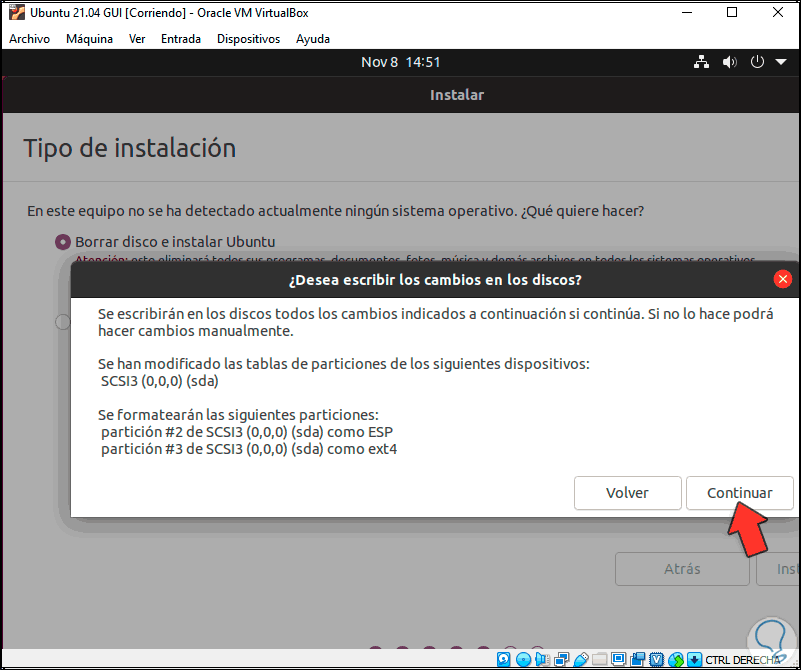The width and height of the screenshot is (802, 670).
Task: Click the USB devices status icon
Action: pyautogui.click(x=581, y=659)
